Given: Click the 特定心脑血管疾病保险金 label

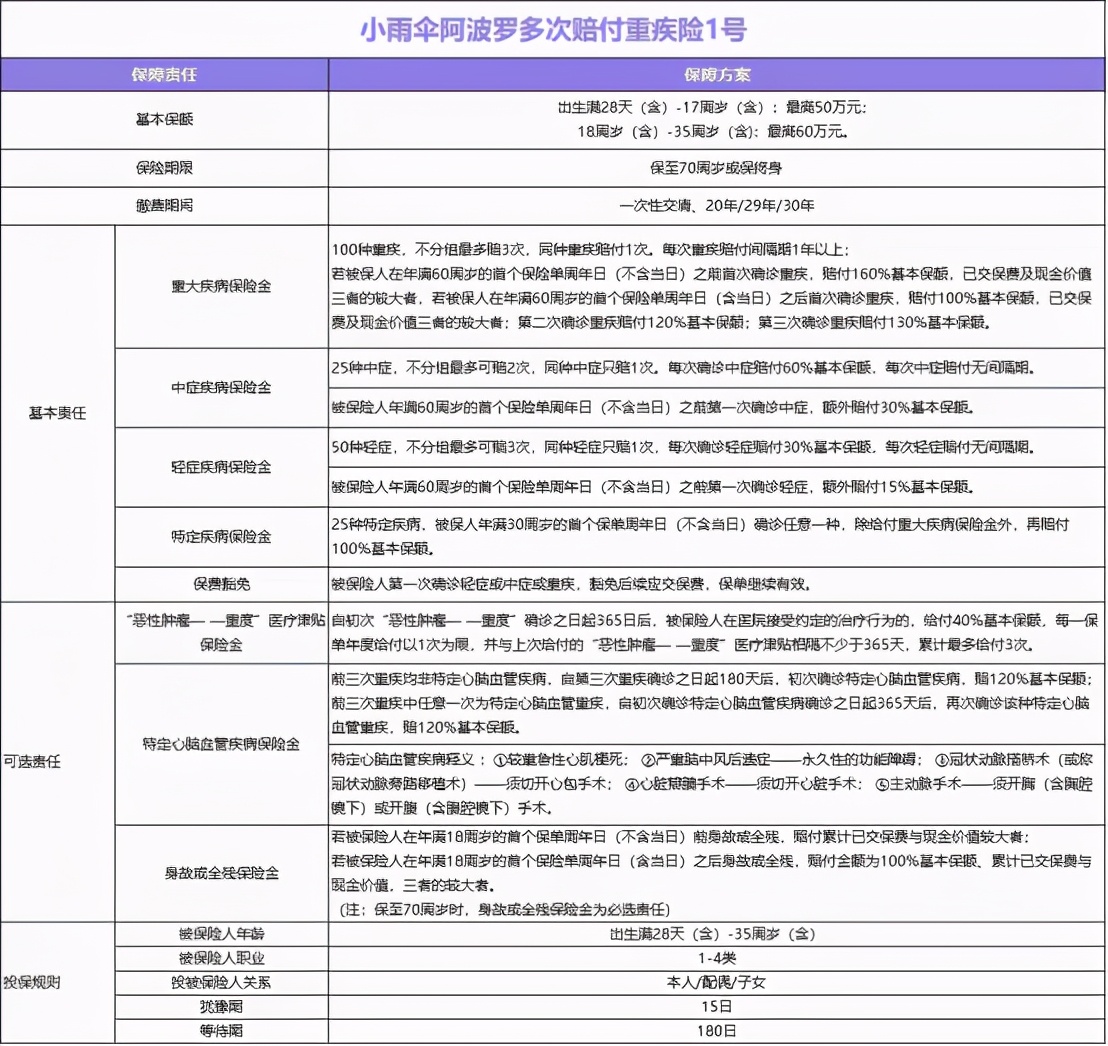Looking at the screenshot, I should coord(221,742).
